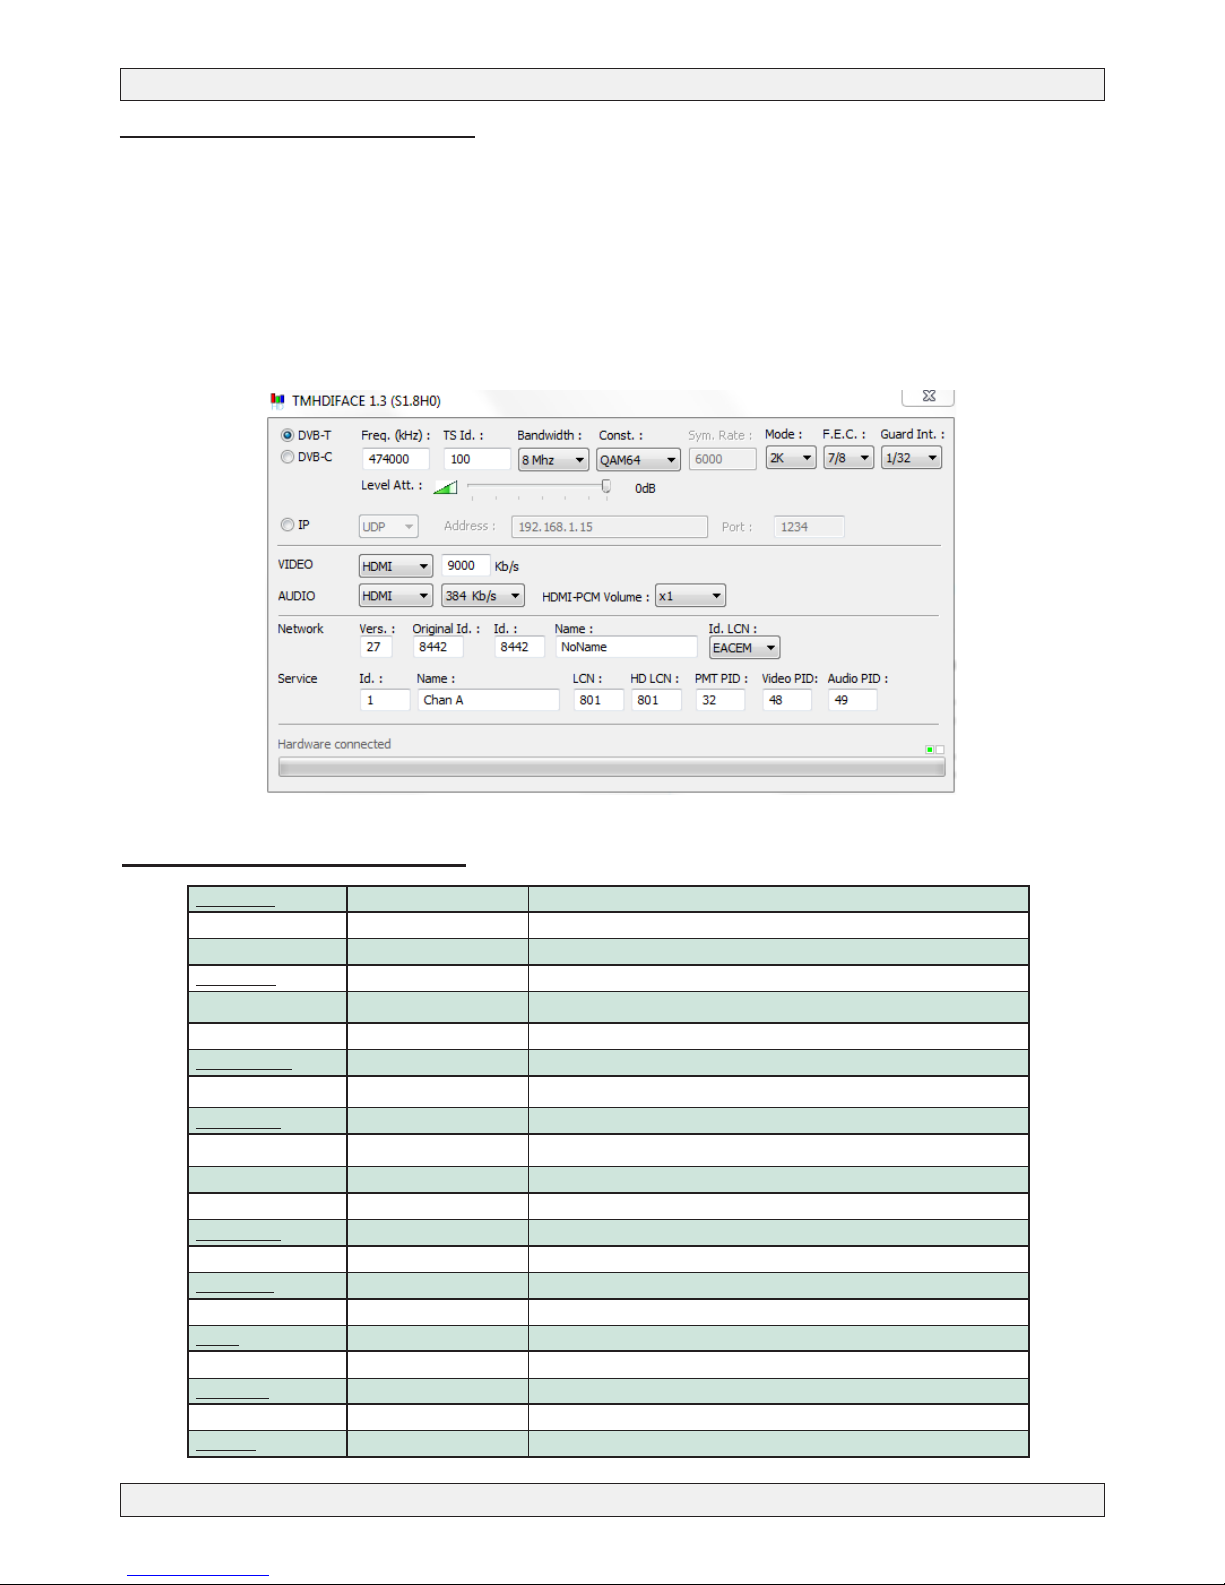1225x1585 pixels.
Task: Click the Network Original Id. field
Action: point(438,647)
